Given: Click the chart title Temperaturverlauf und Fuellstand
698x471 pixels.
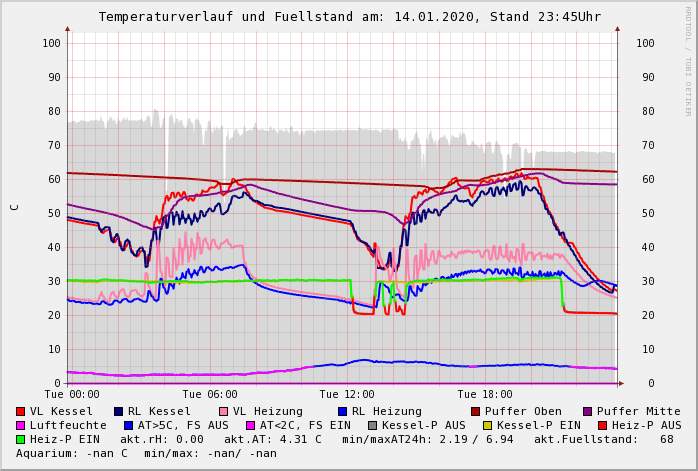Looking at the screenshot, I should [349, 17].
